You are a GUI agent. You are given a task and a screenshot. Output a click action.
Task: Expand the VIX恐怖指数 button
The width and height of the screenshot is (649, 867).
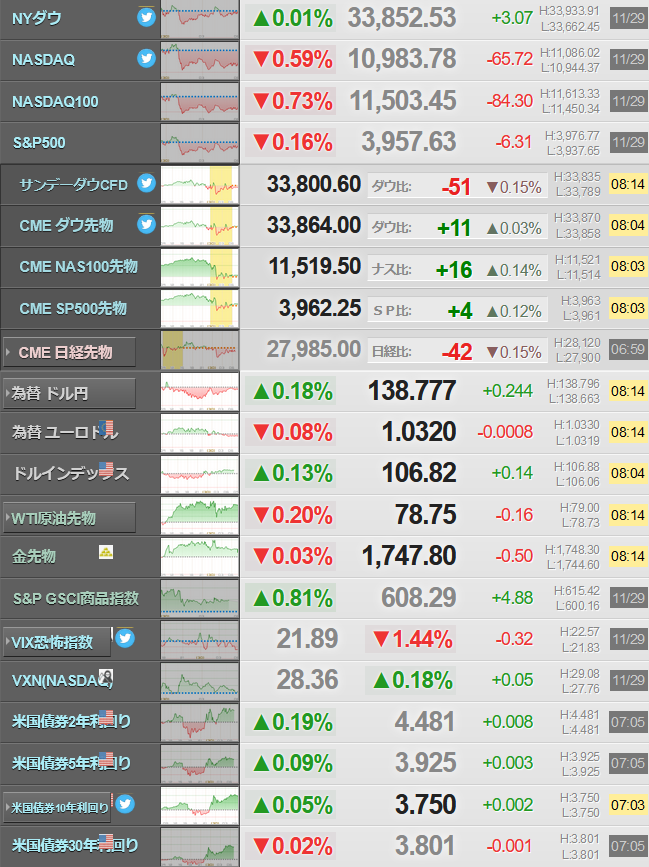coord(57,642)
